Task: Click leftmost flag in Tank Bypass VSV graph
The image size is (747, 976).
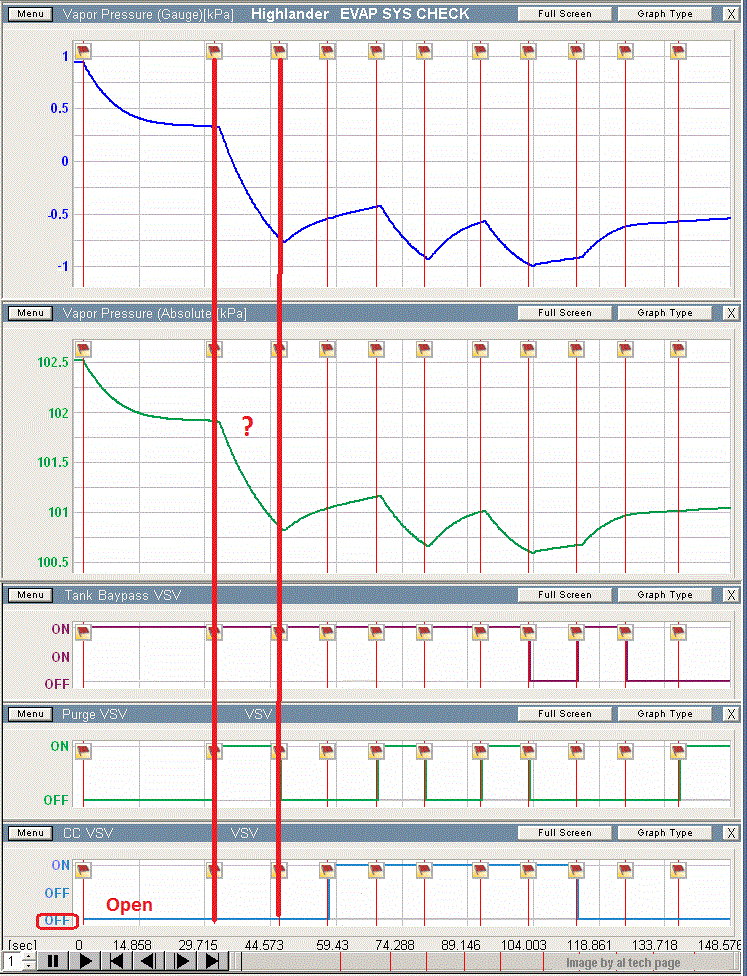Action: click(83, 632)
